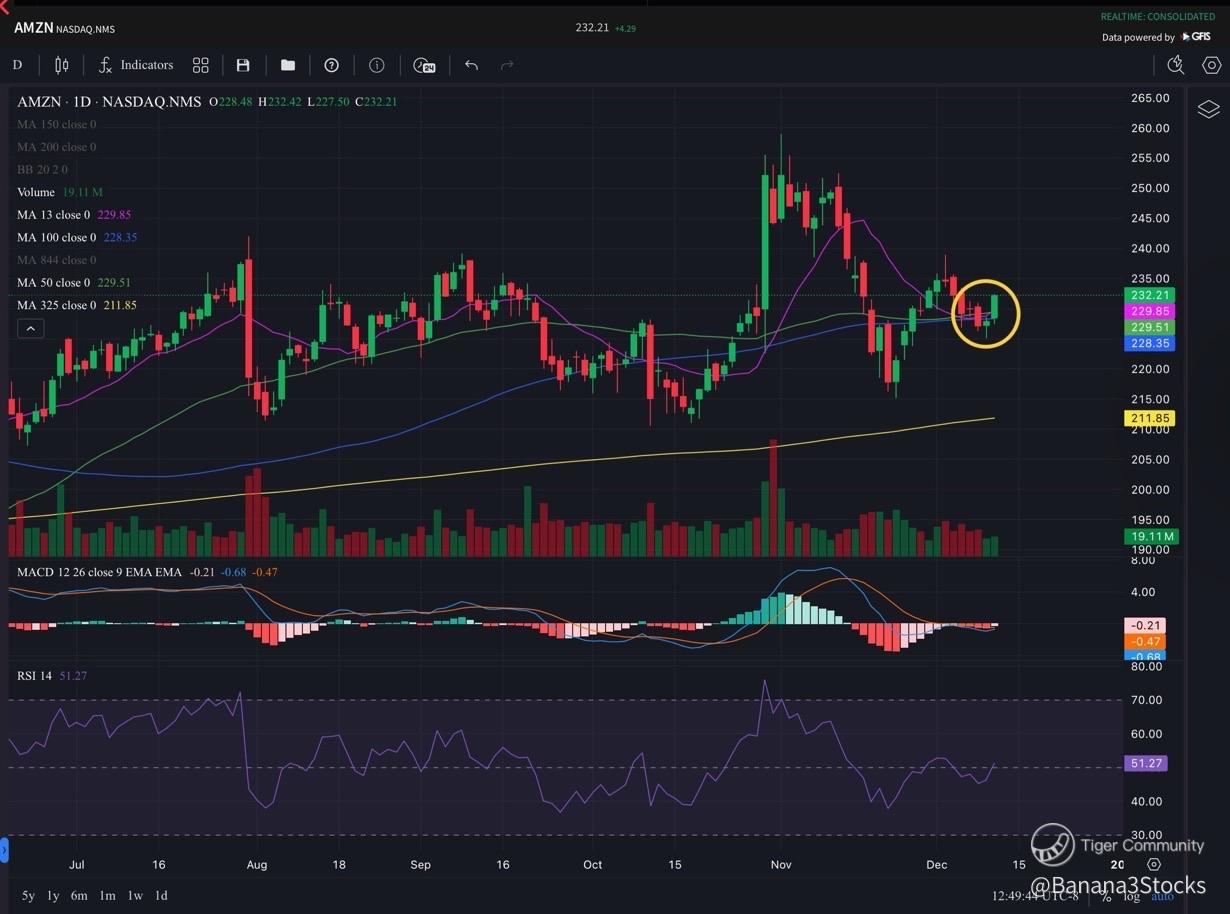Open chart settings hexagon icon at top right

[1212, 65]
